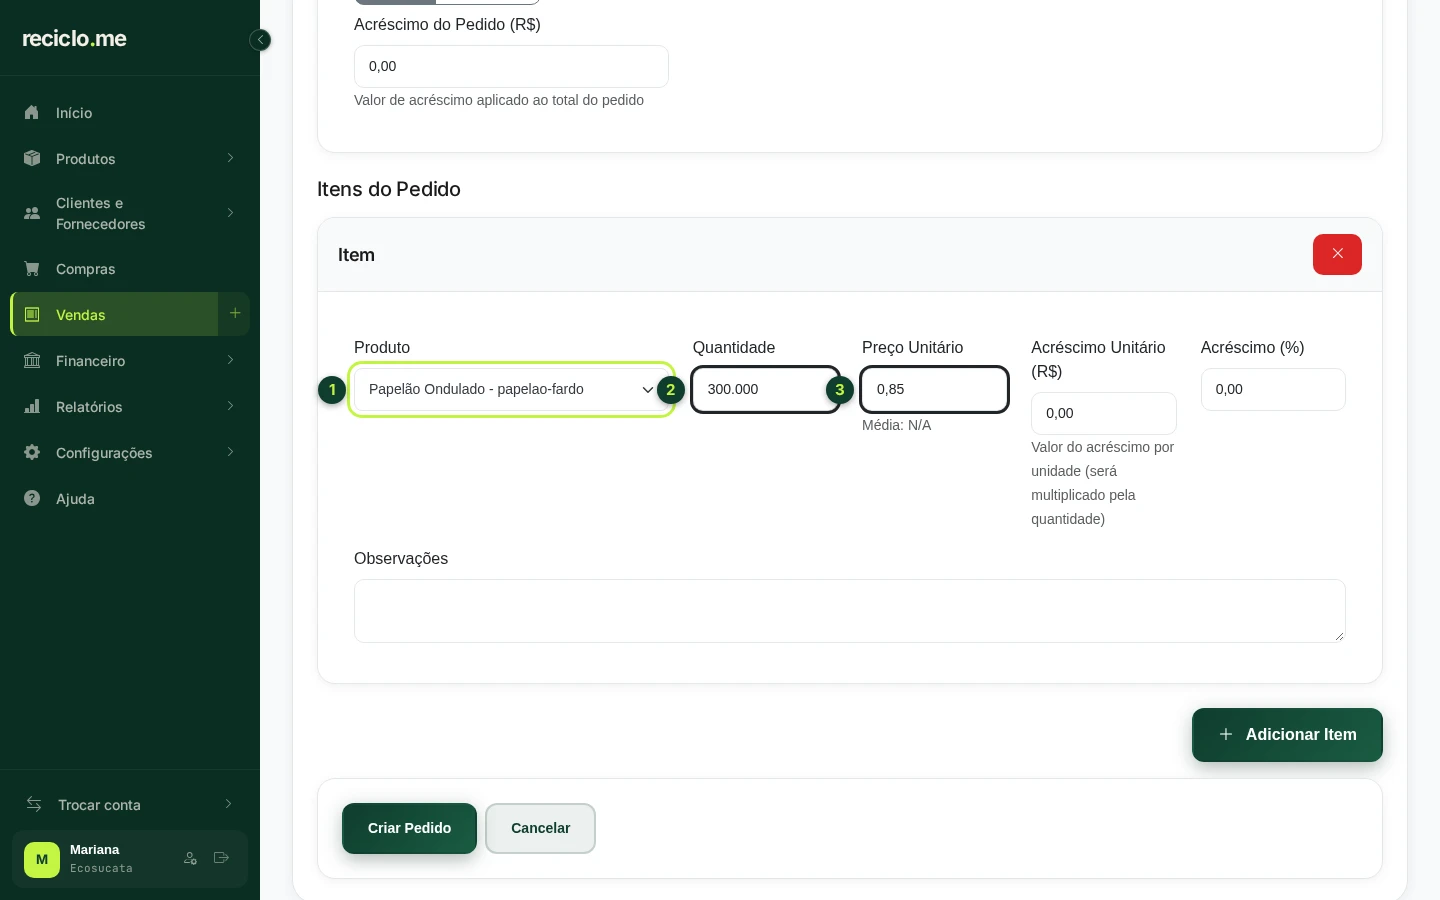Expand the Financeiro submenu chevron
Image resolution: width=1440 pixels, height=900 pixels.
point(230,360)
